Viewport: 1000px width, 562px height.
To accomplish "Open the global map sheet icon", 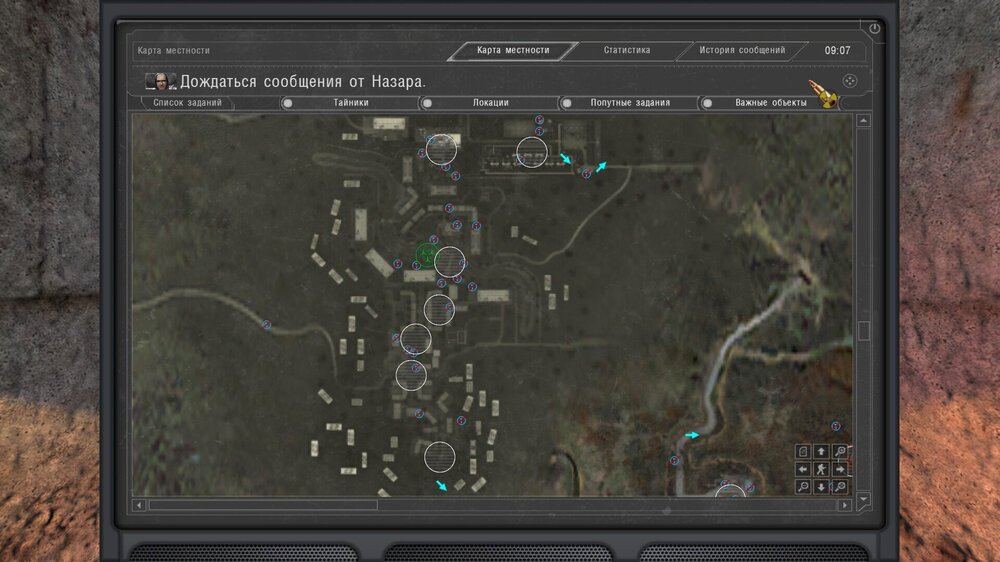I will pos(803,452).
